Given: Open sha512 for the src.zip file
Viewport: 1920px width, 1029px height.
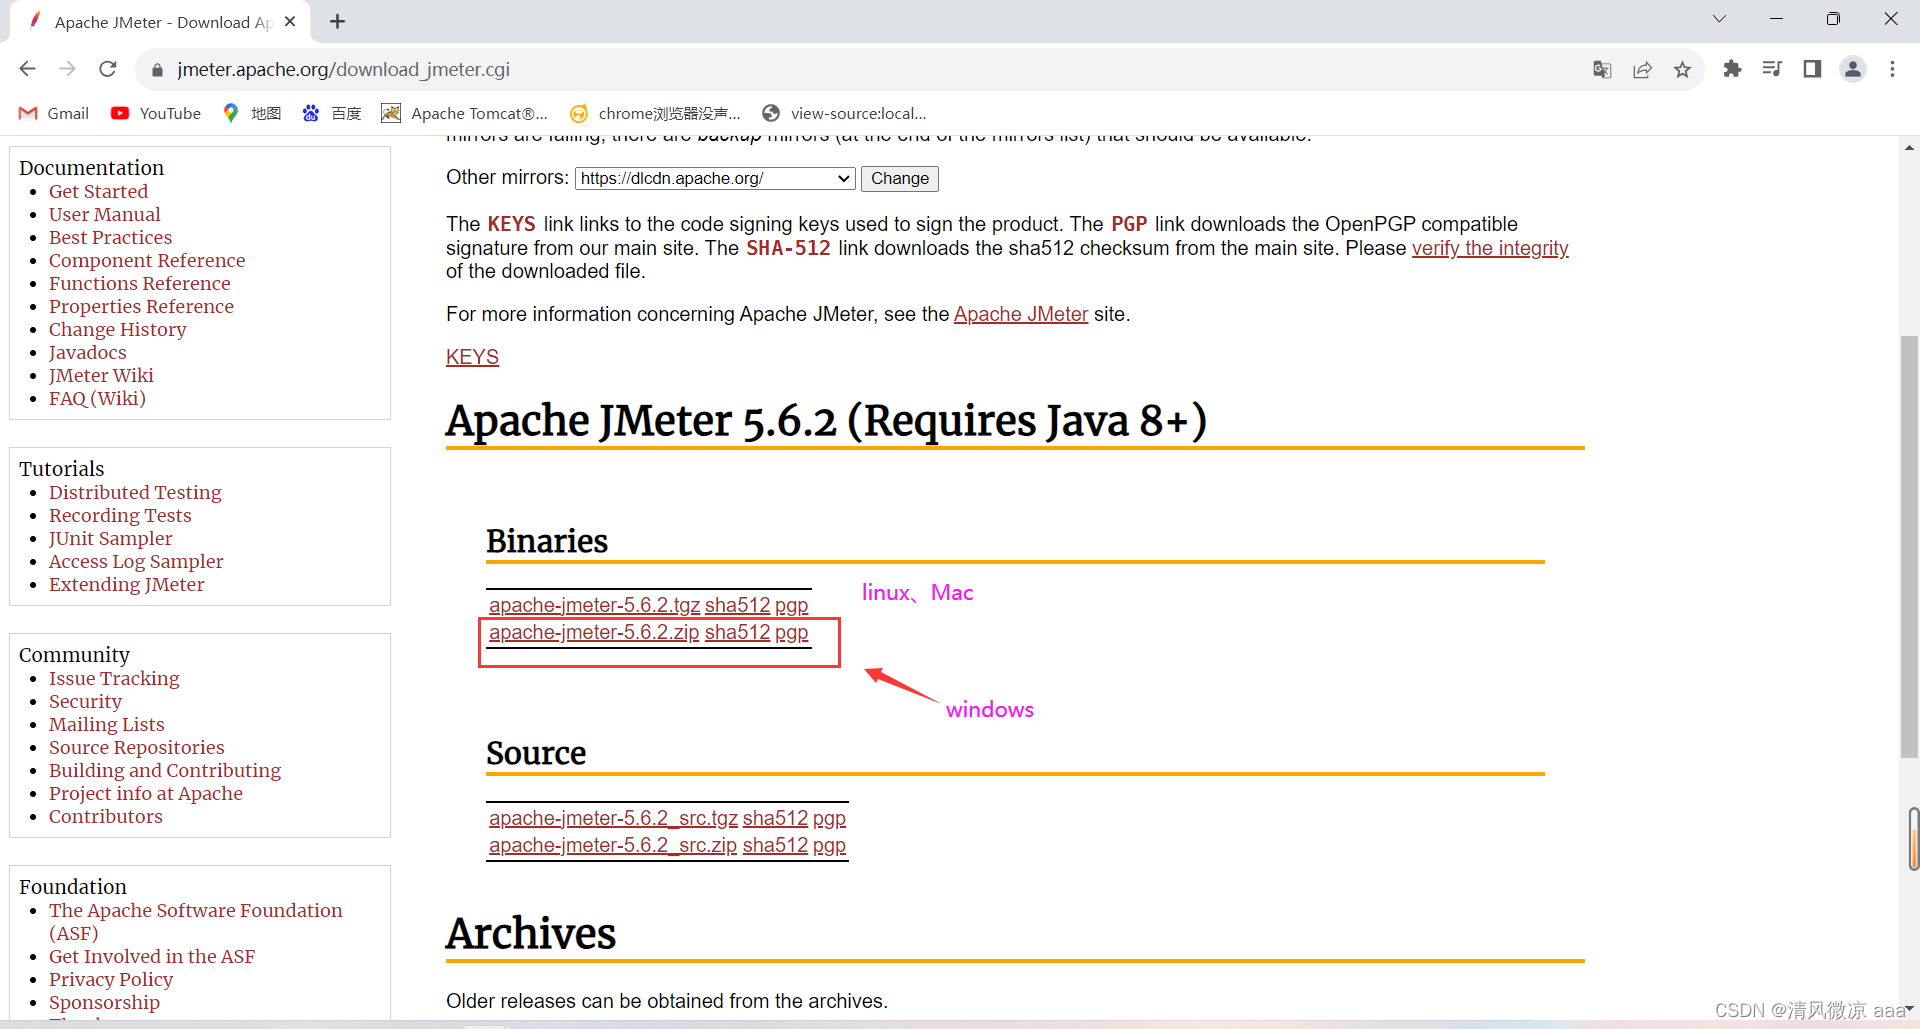Looking at the screenshot, I should tap(775, 845).
